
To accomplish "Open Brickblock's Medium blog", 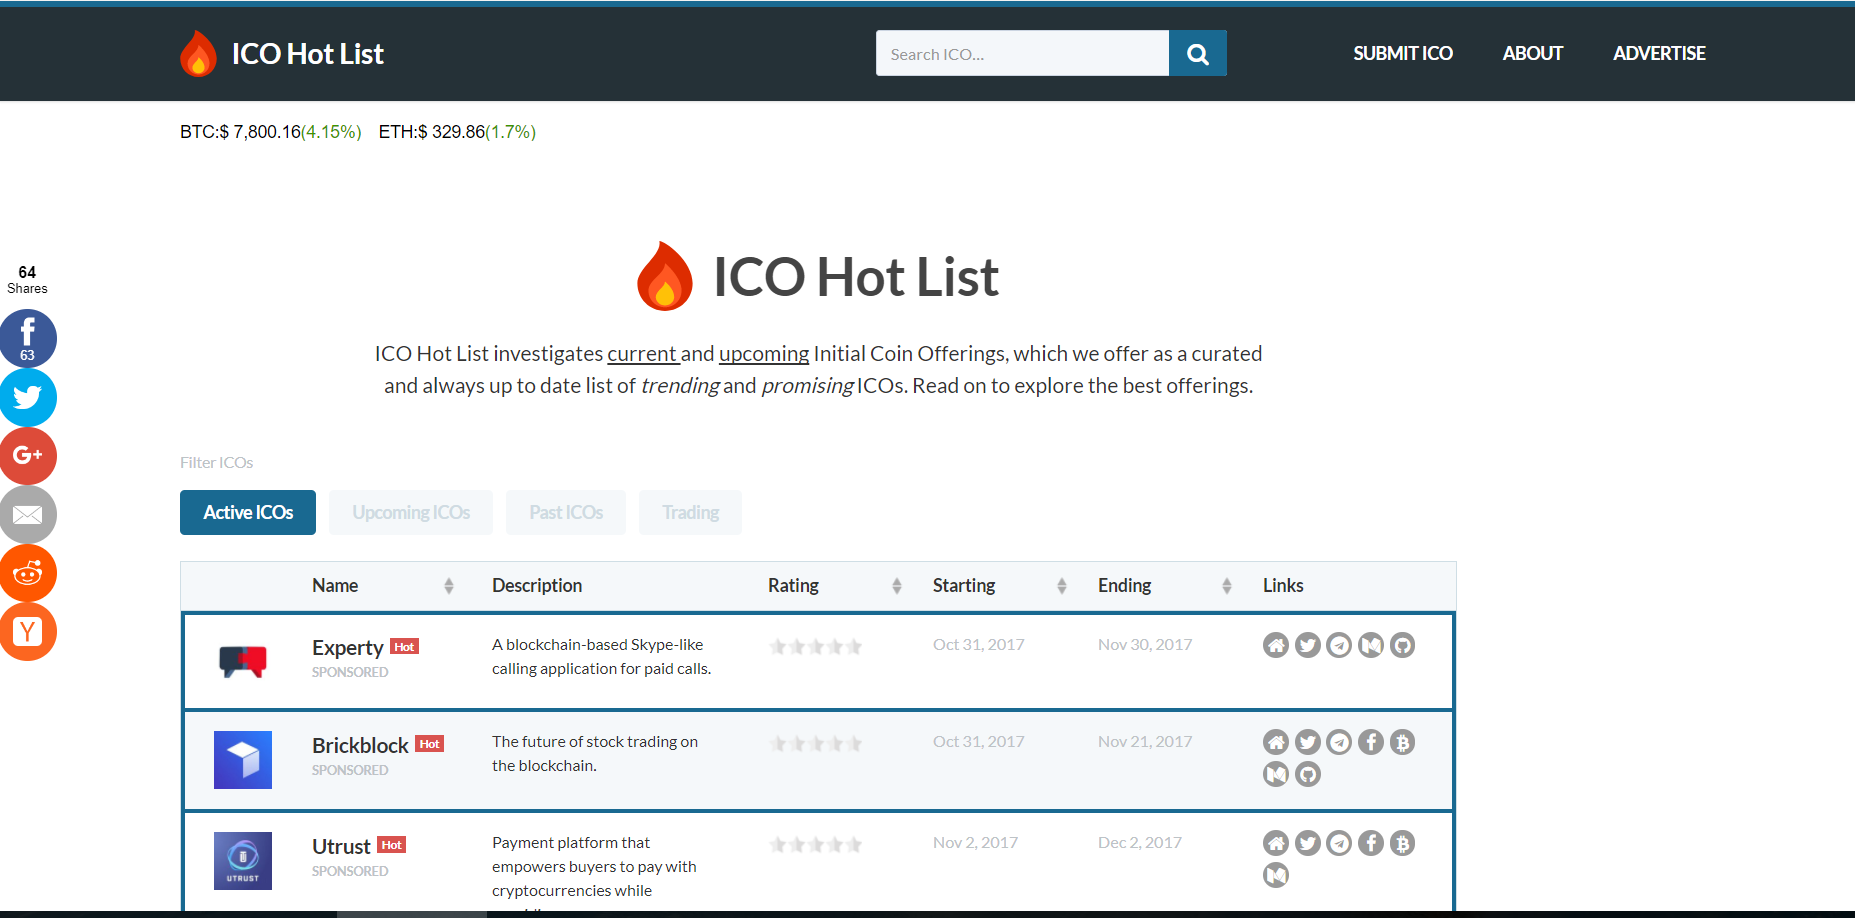I will click(1276, 774).
